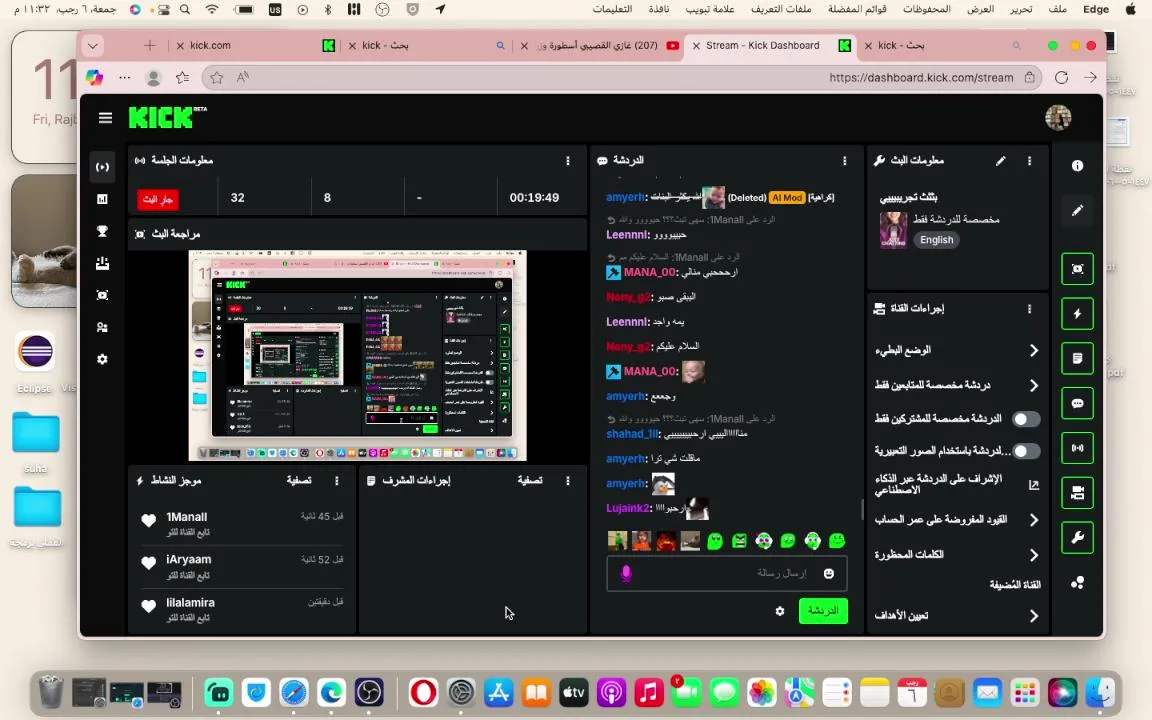Click تصفية filter in إجراءات المشرف panel
The height and width of the screenshot is (720, 1152).
pyautogui.click(x=530, y=480)
